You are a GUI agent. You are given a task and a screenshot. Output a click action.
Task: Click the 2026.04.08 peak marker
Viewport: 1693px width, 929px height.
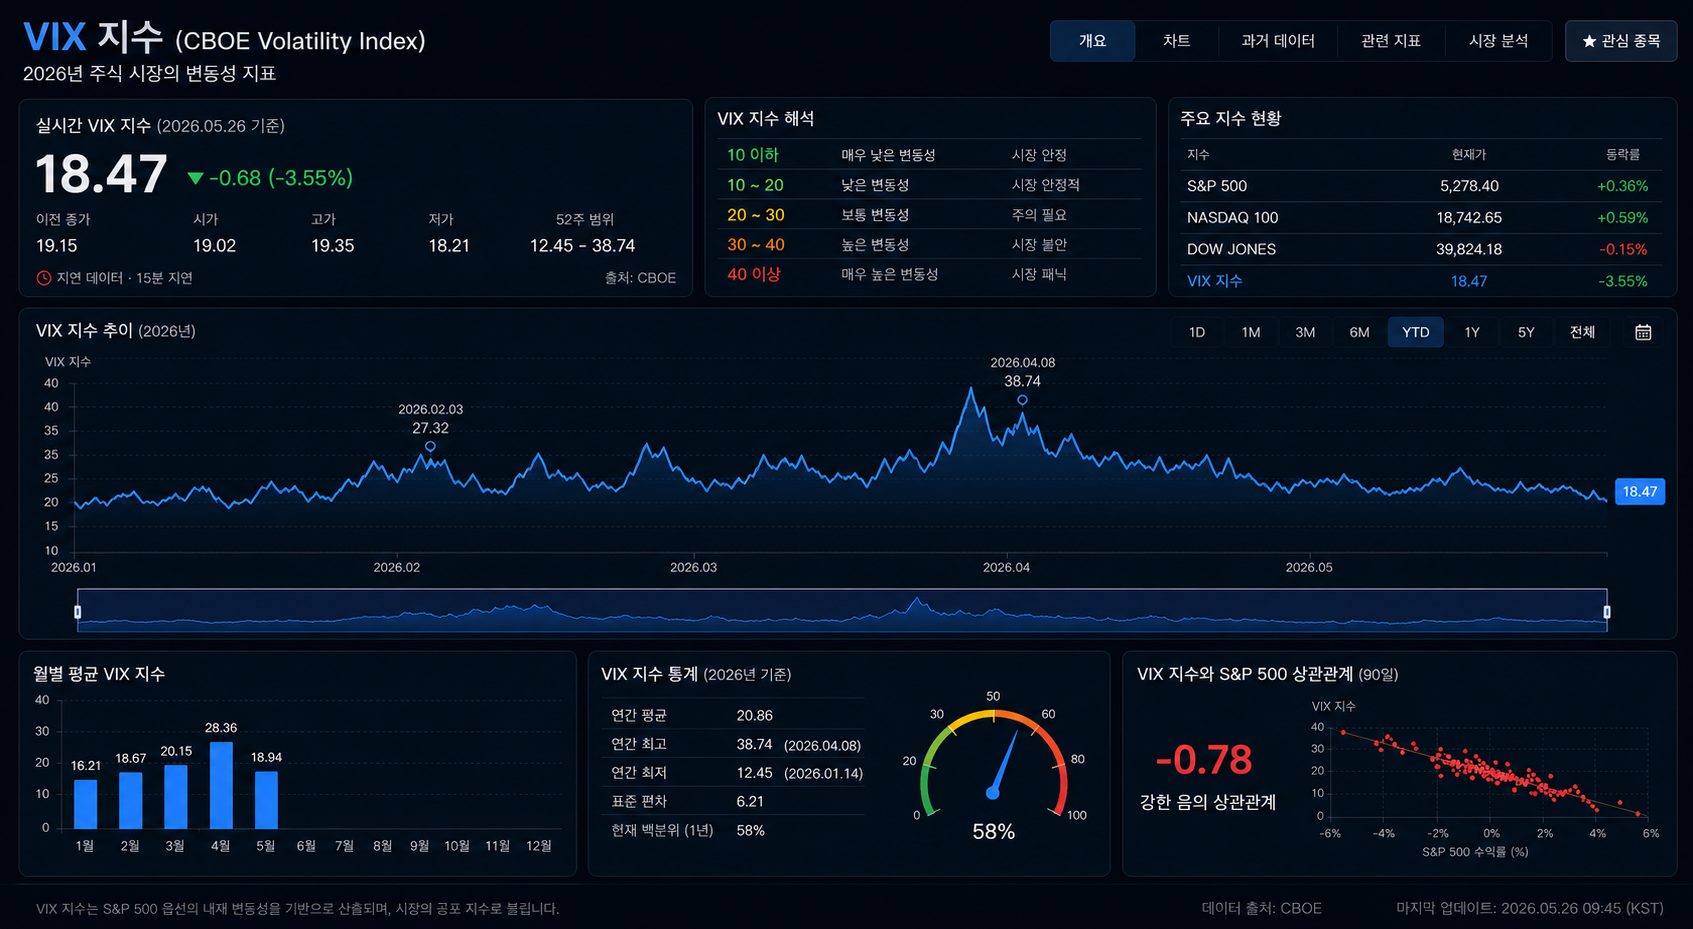click(1022, 400)
